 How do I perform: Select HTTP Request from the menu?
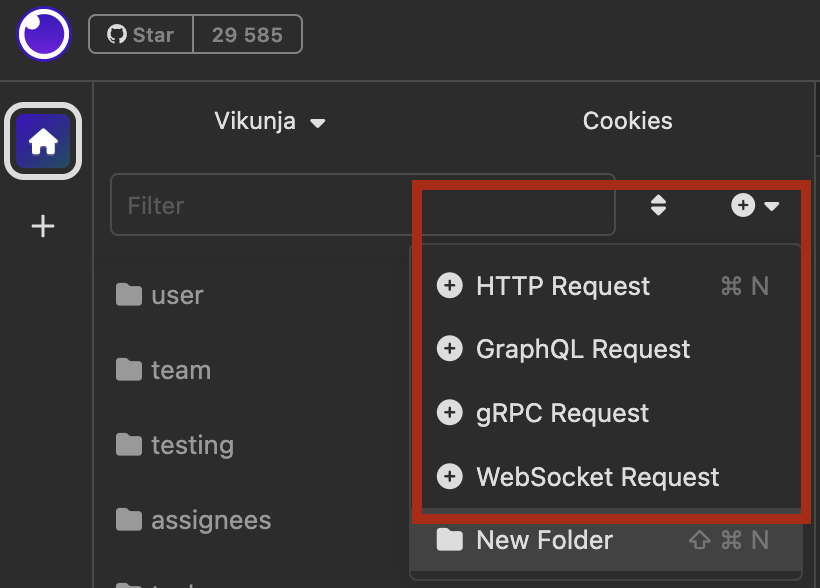(x=563, y=287)
